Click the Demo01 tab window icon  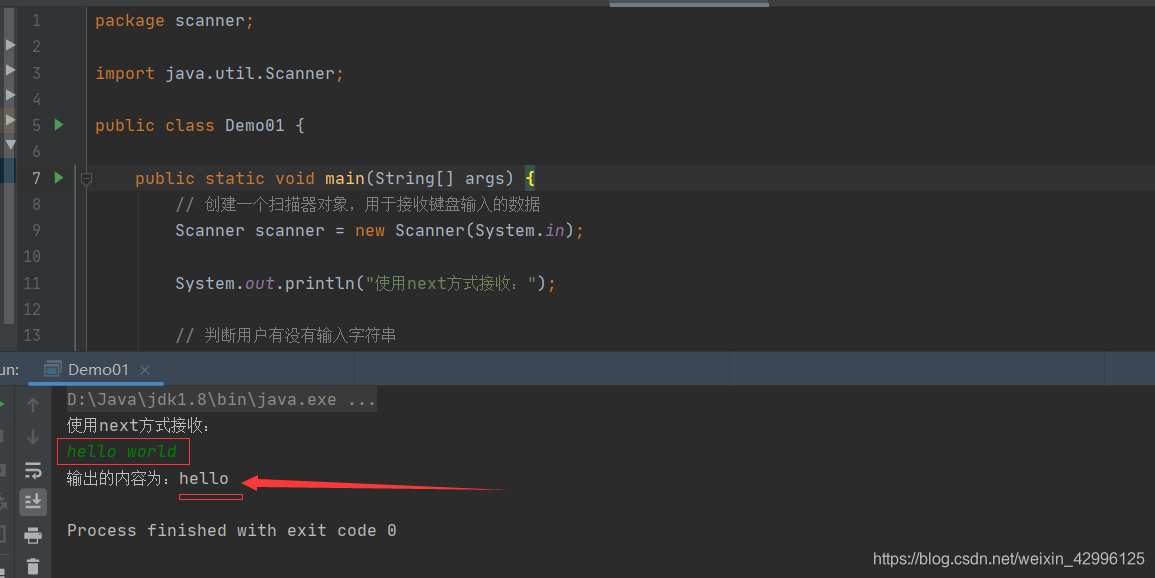point(52,370)
